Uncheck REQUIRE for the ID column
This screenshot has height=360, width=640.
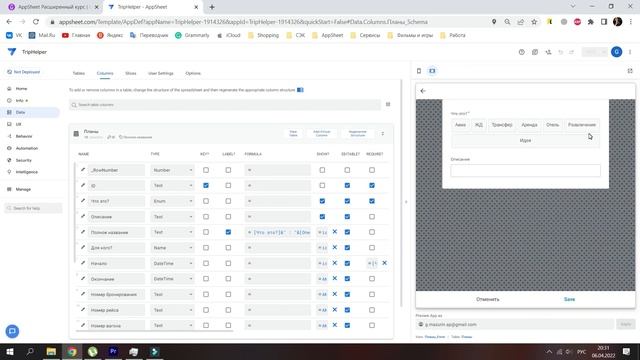coord(372,185)
